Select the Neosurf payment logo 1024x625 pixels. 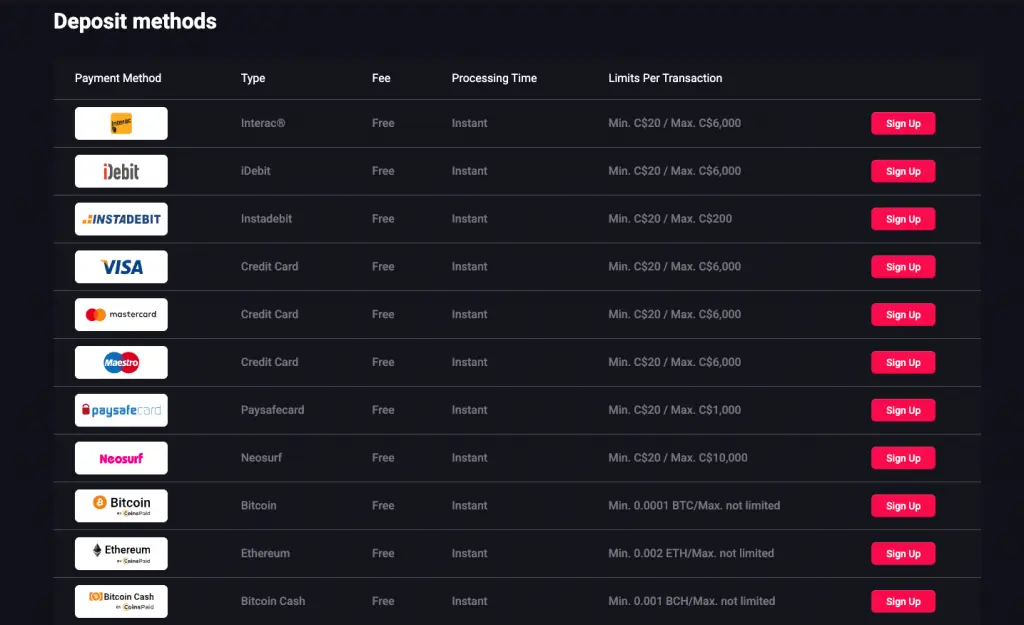pos(120,457)
